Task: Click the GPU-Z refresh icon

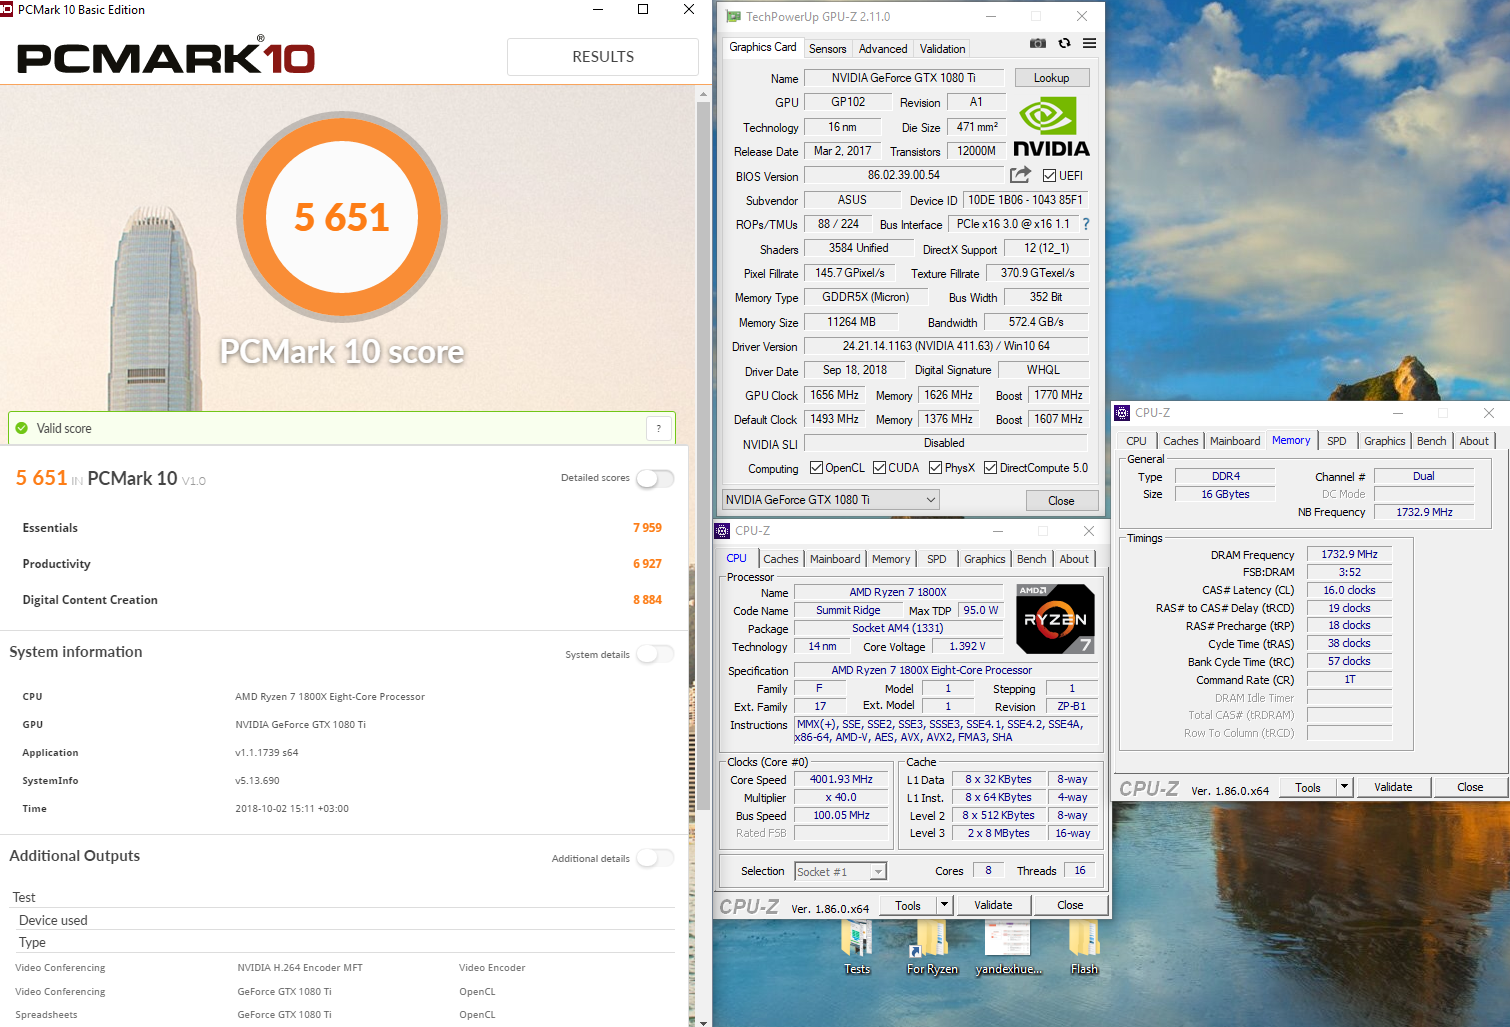Action: (1064, 43)
